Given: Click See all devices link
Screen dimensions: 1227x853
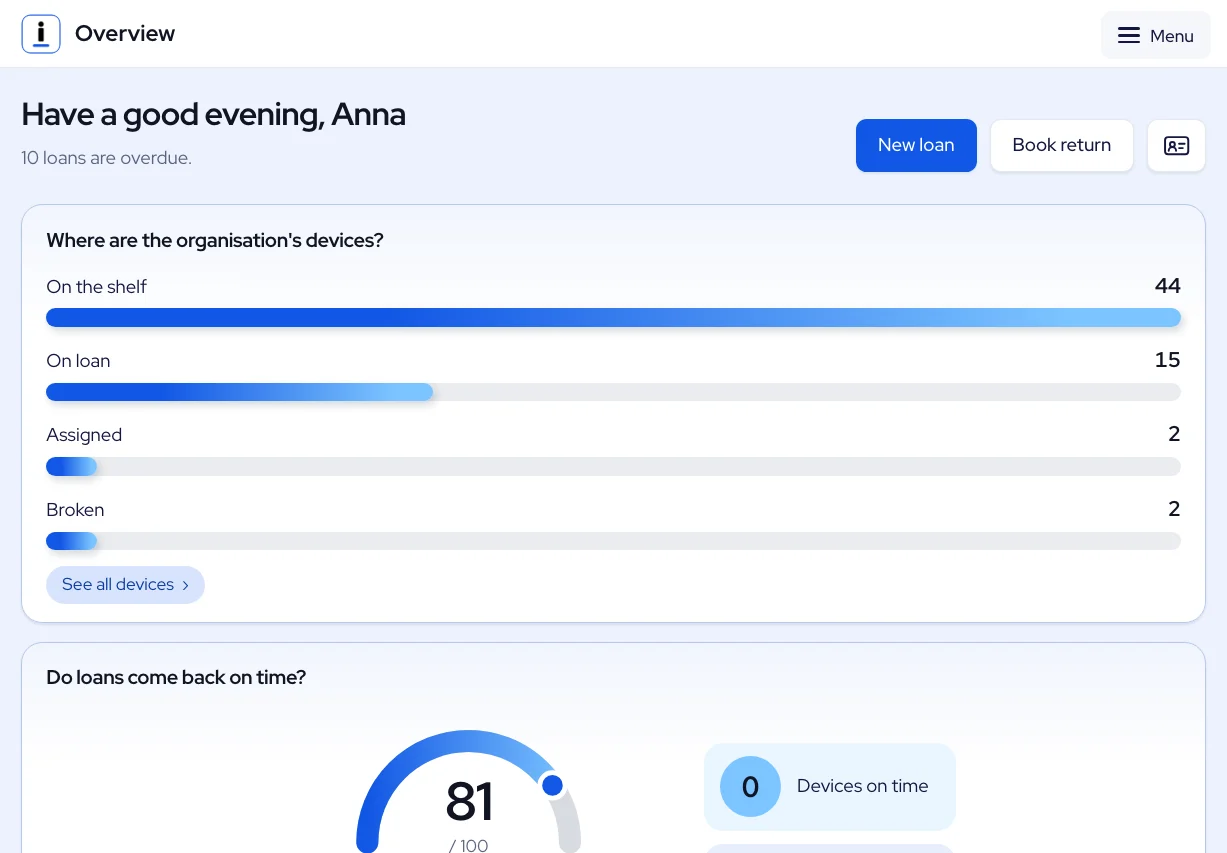Looking at the screenshot, I should [125, 585].
